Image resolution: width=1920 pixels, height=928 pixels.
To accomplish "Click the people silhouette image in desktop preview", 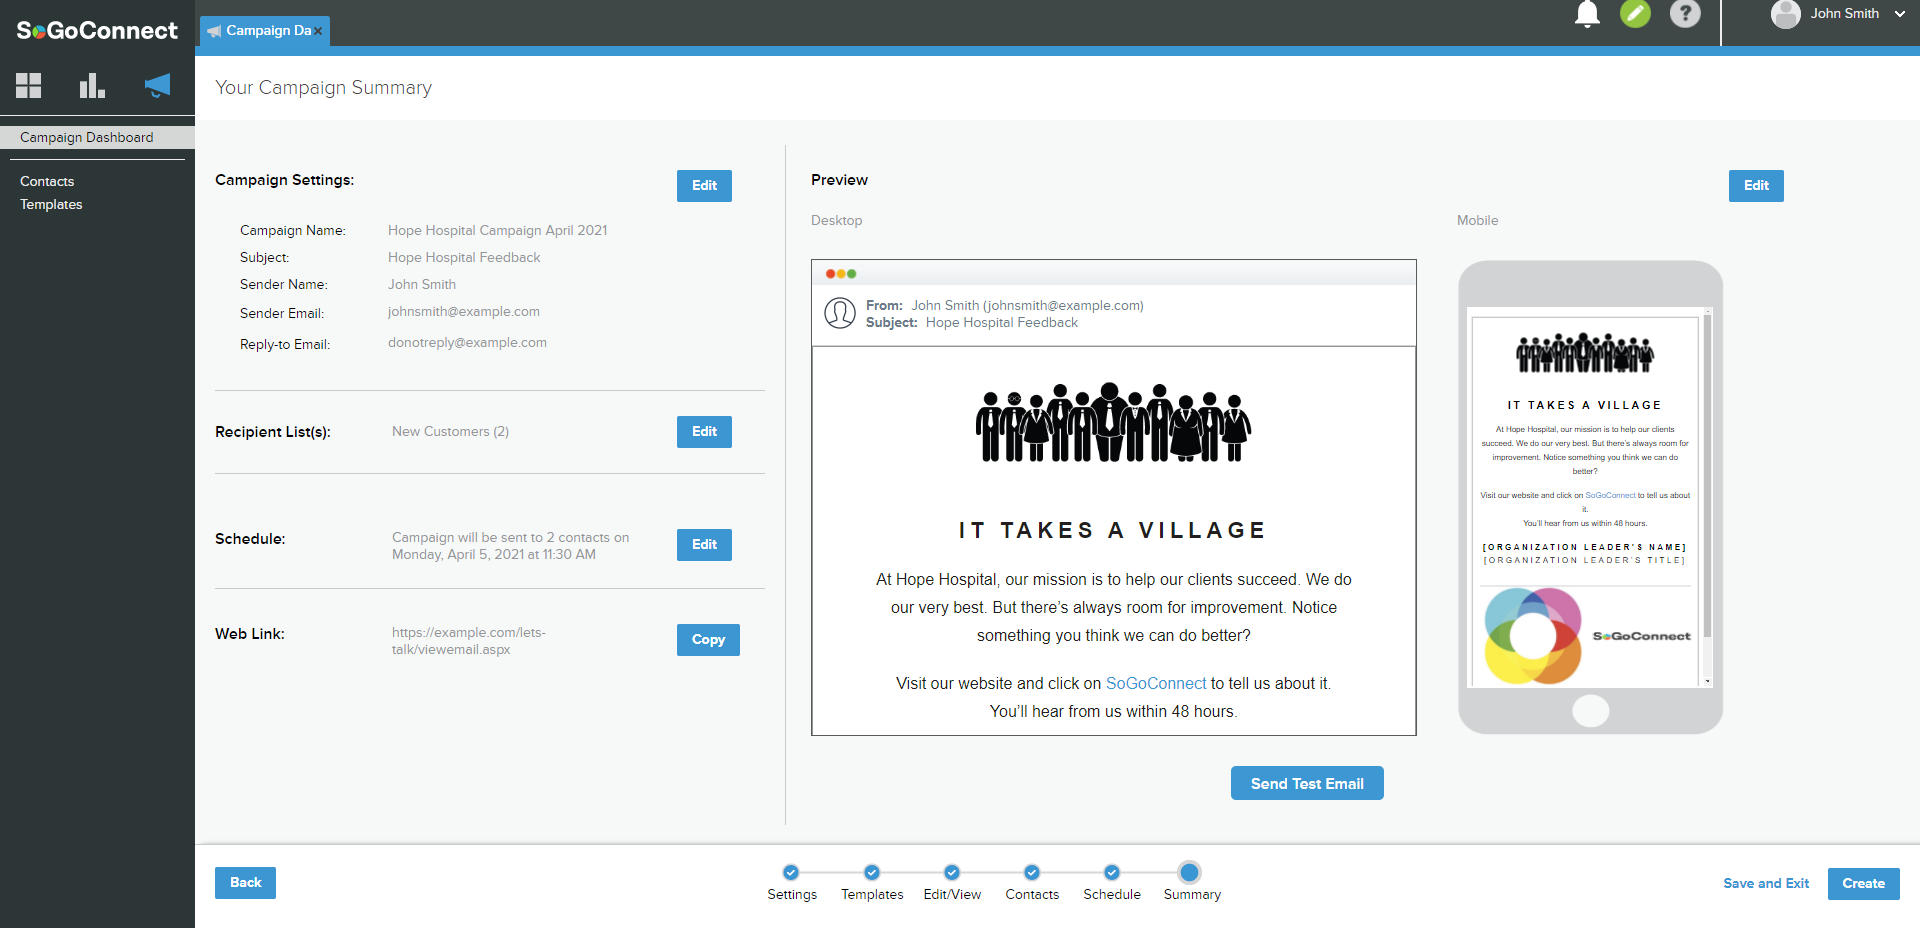I will coord(1113,422).
